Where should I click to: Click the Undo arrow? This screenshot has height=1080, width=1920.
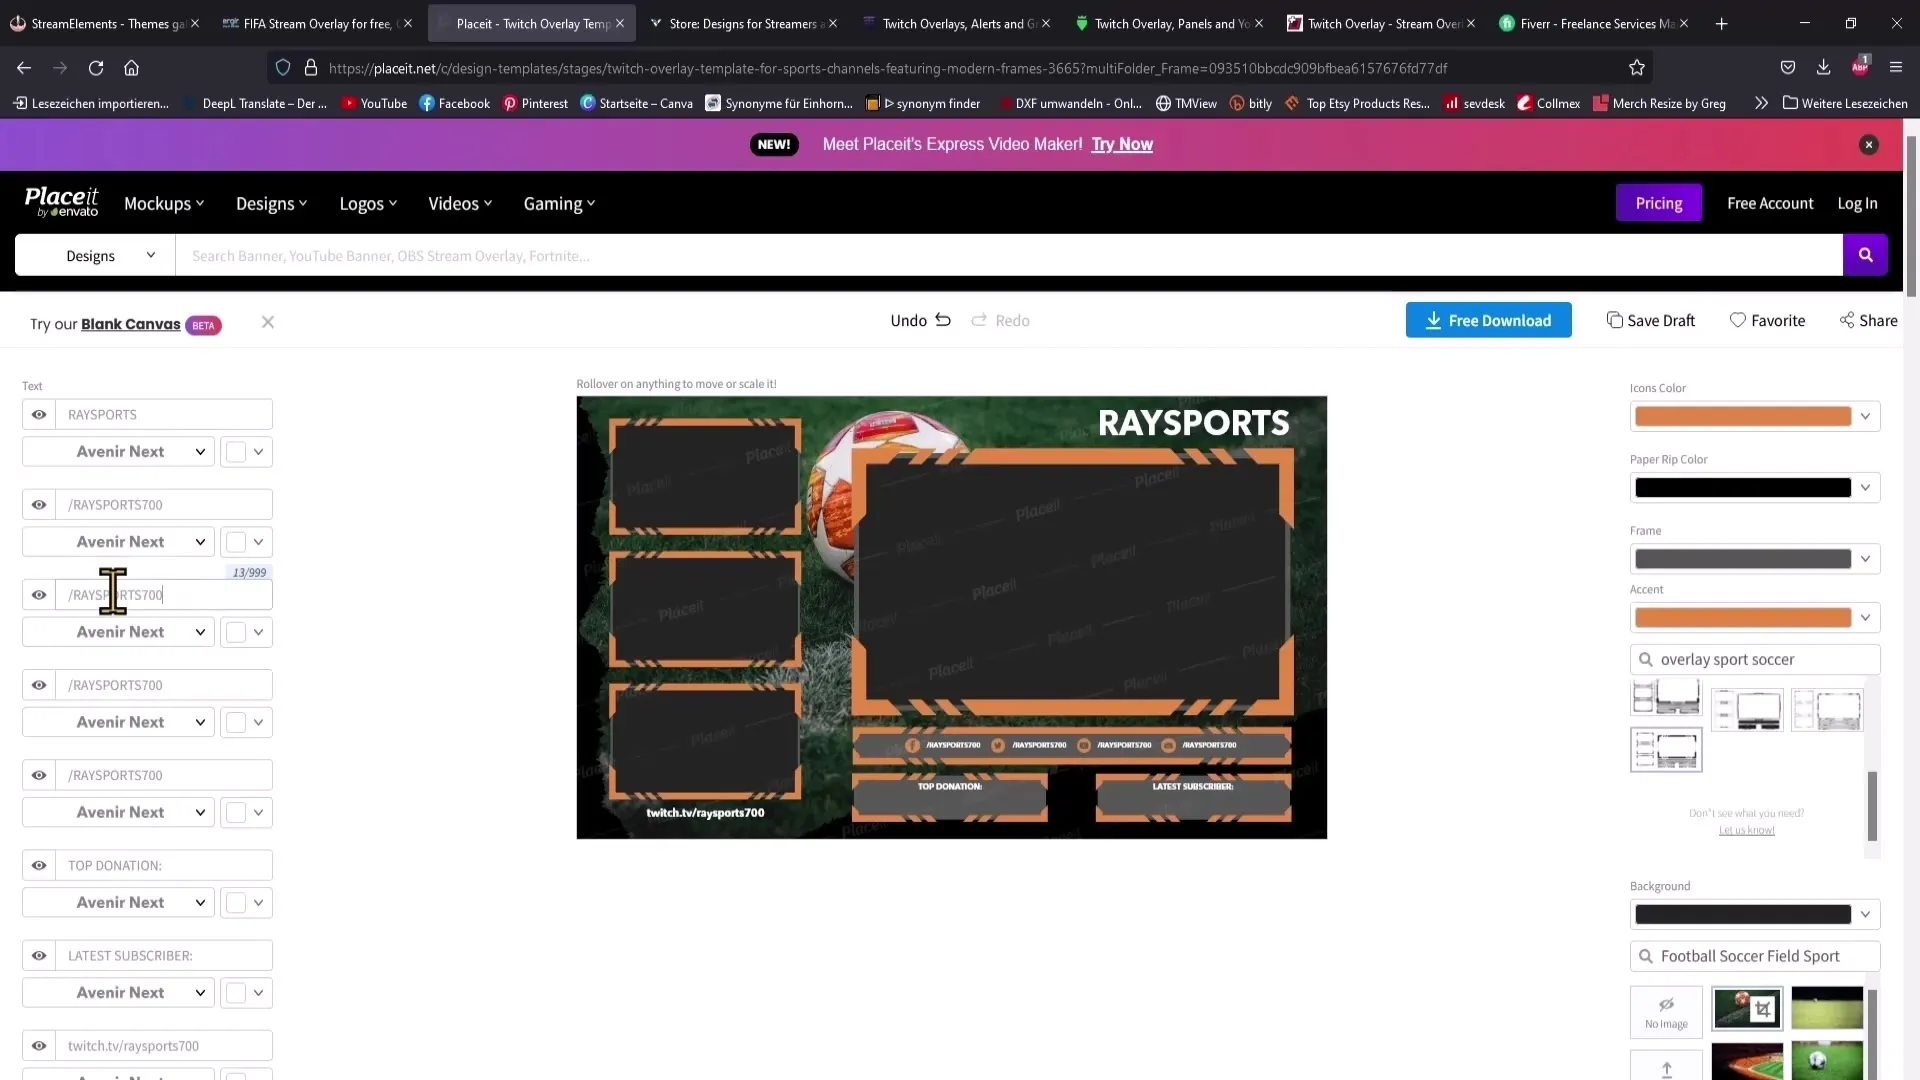click(942, 320)
